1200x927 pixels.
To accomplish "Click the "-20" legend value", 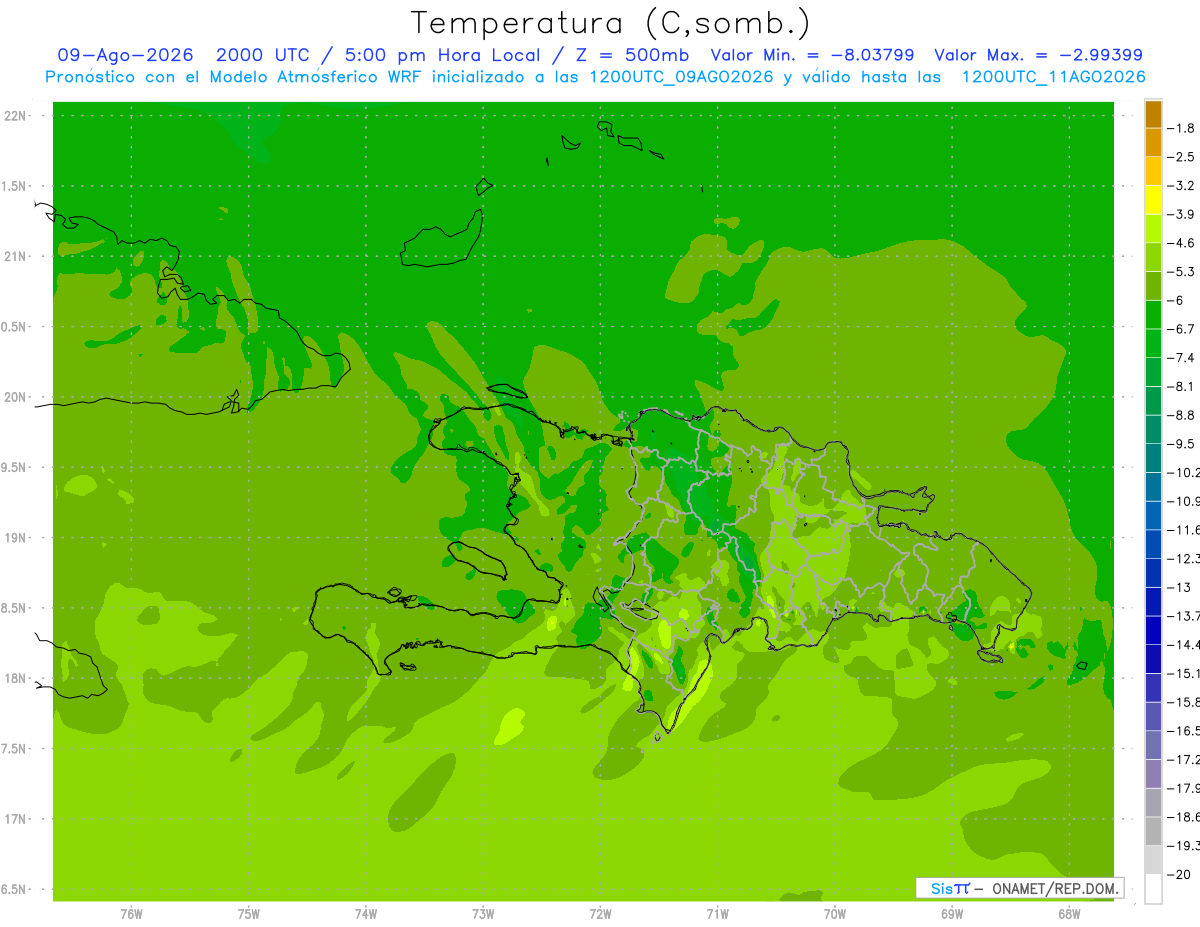I will pos(1180,874).
